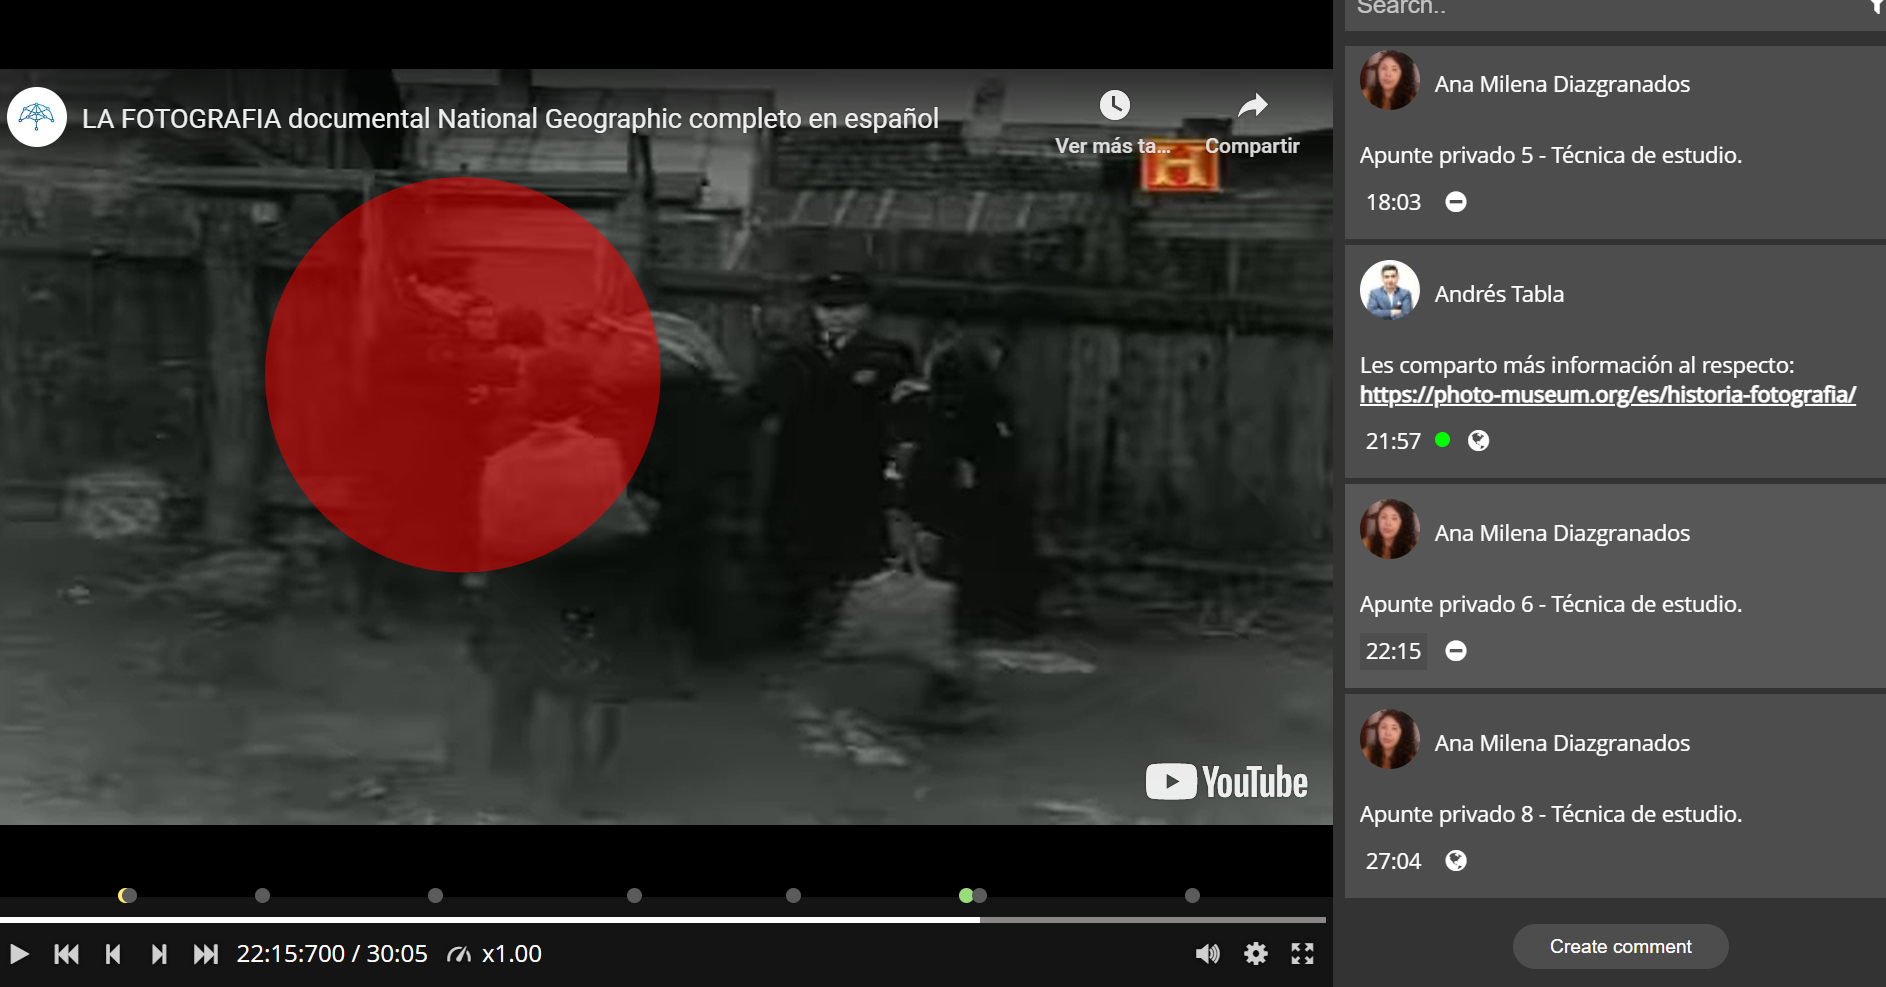Open player settings gear
Viewport: 1886px width, 987px height.
(1256, 954)
